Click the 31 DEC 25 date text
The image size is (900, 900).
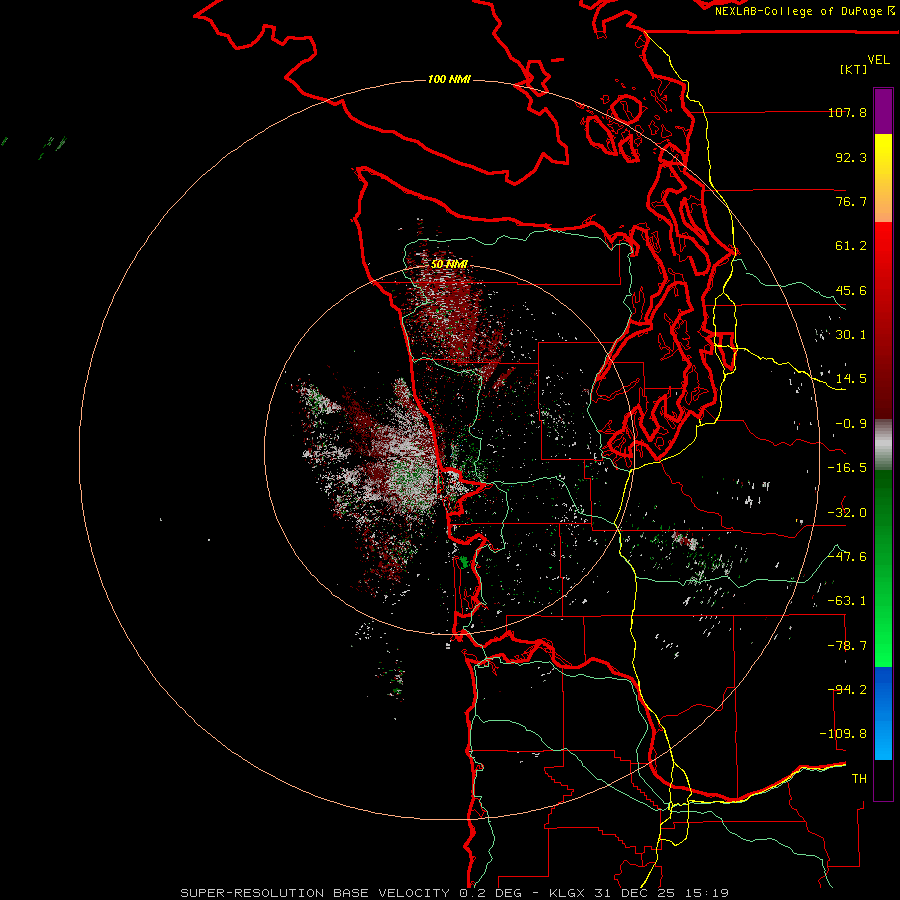coord(634,893)
